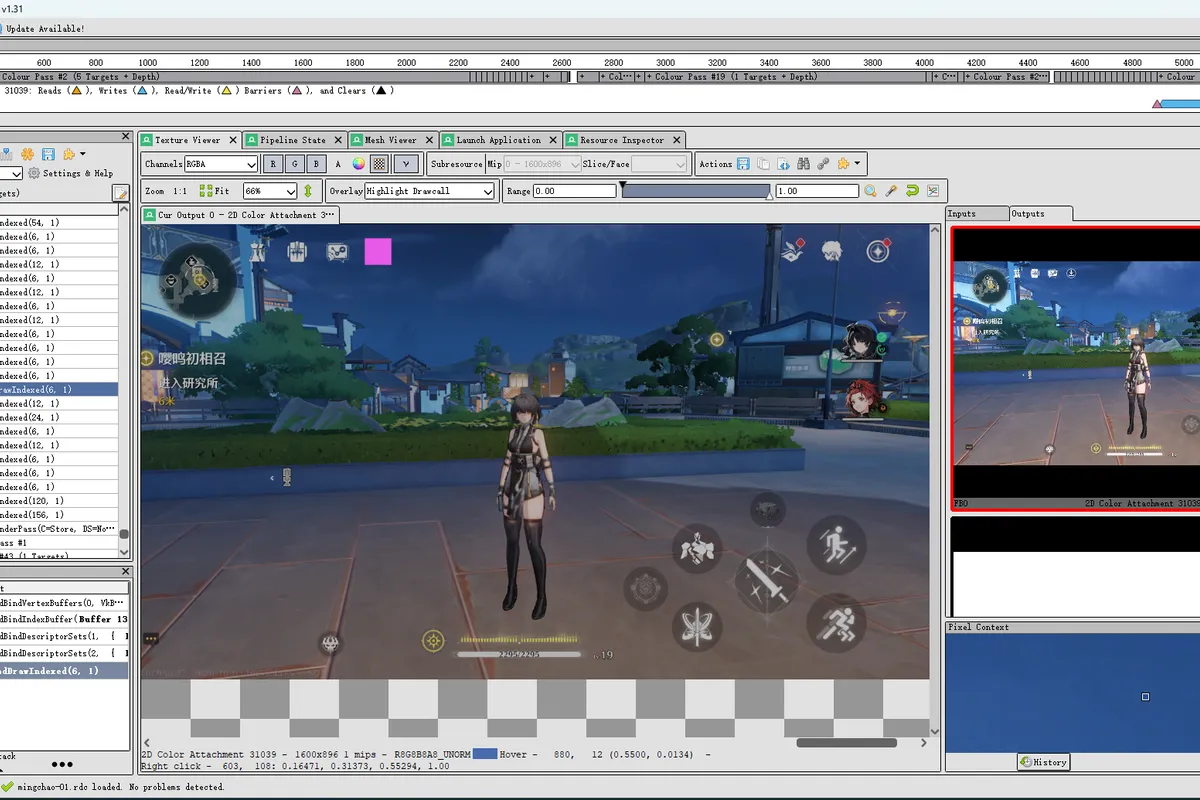The height and width of the screenshot is (800, 1200).
Task: Click copy texture to clipboard icon
Action: tap(763, 164)
